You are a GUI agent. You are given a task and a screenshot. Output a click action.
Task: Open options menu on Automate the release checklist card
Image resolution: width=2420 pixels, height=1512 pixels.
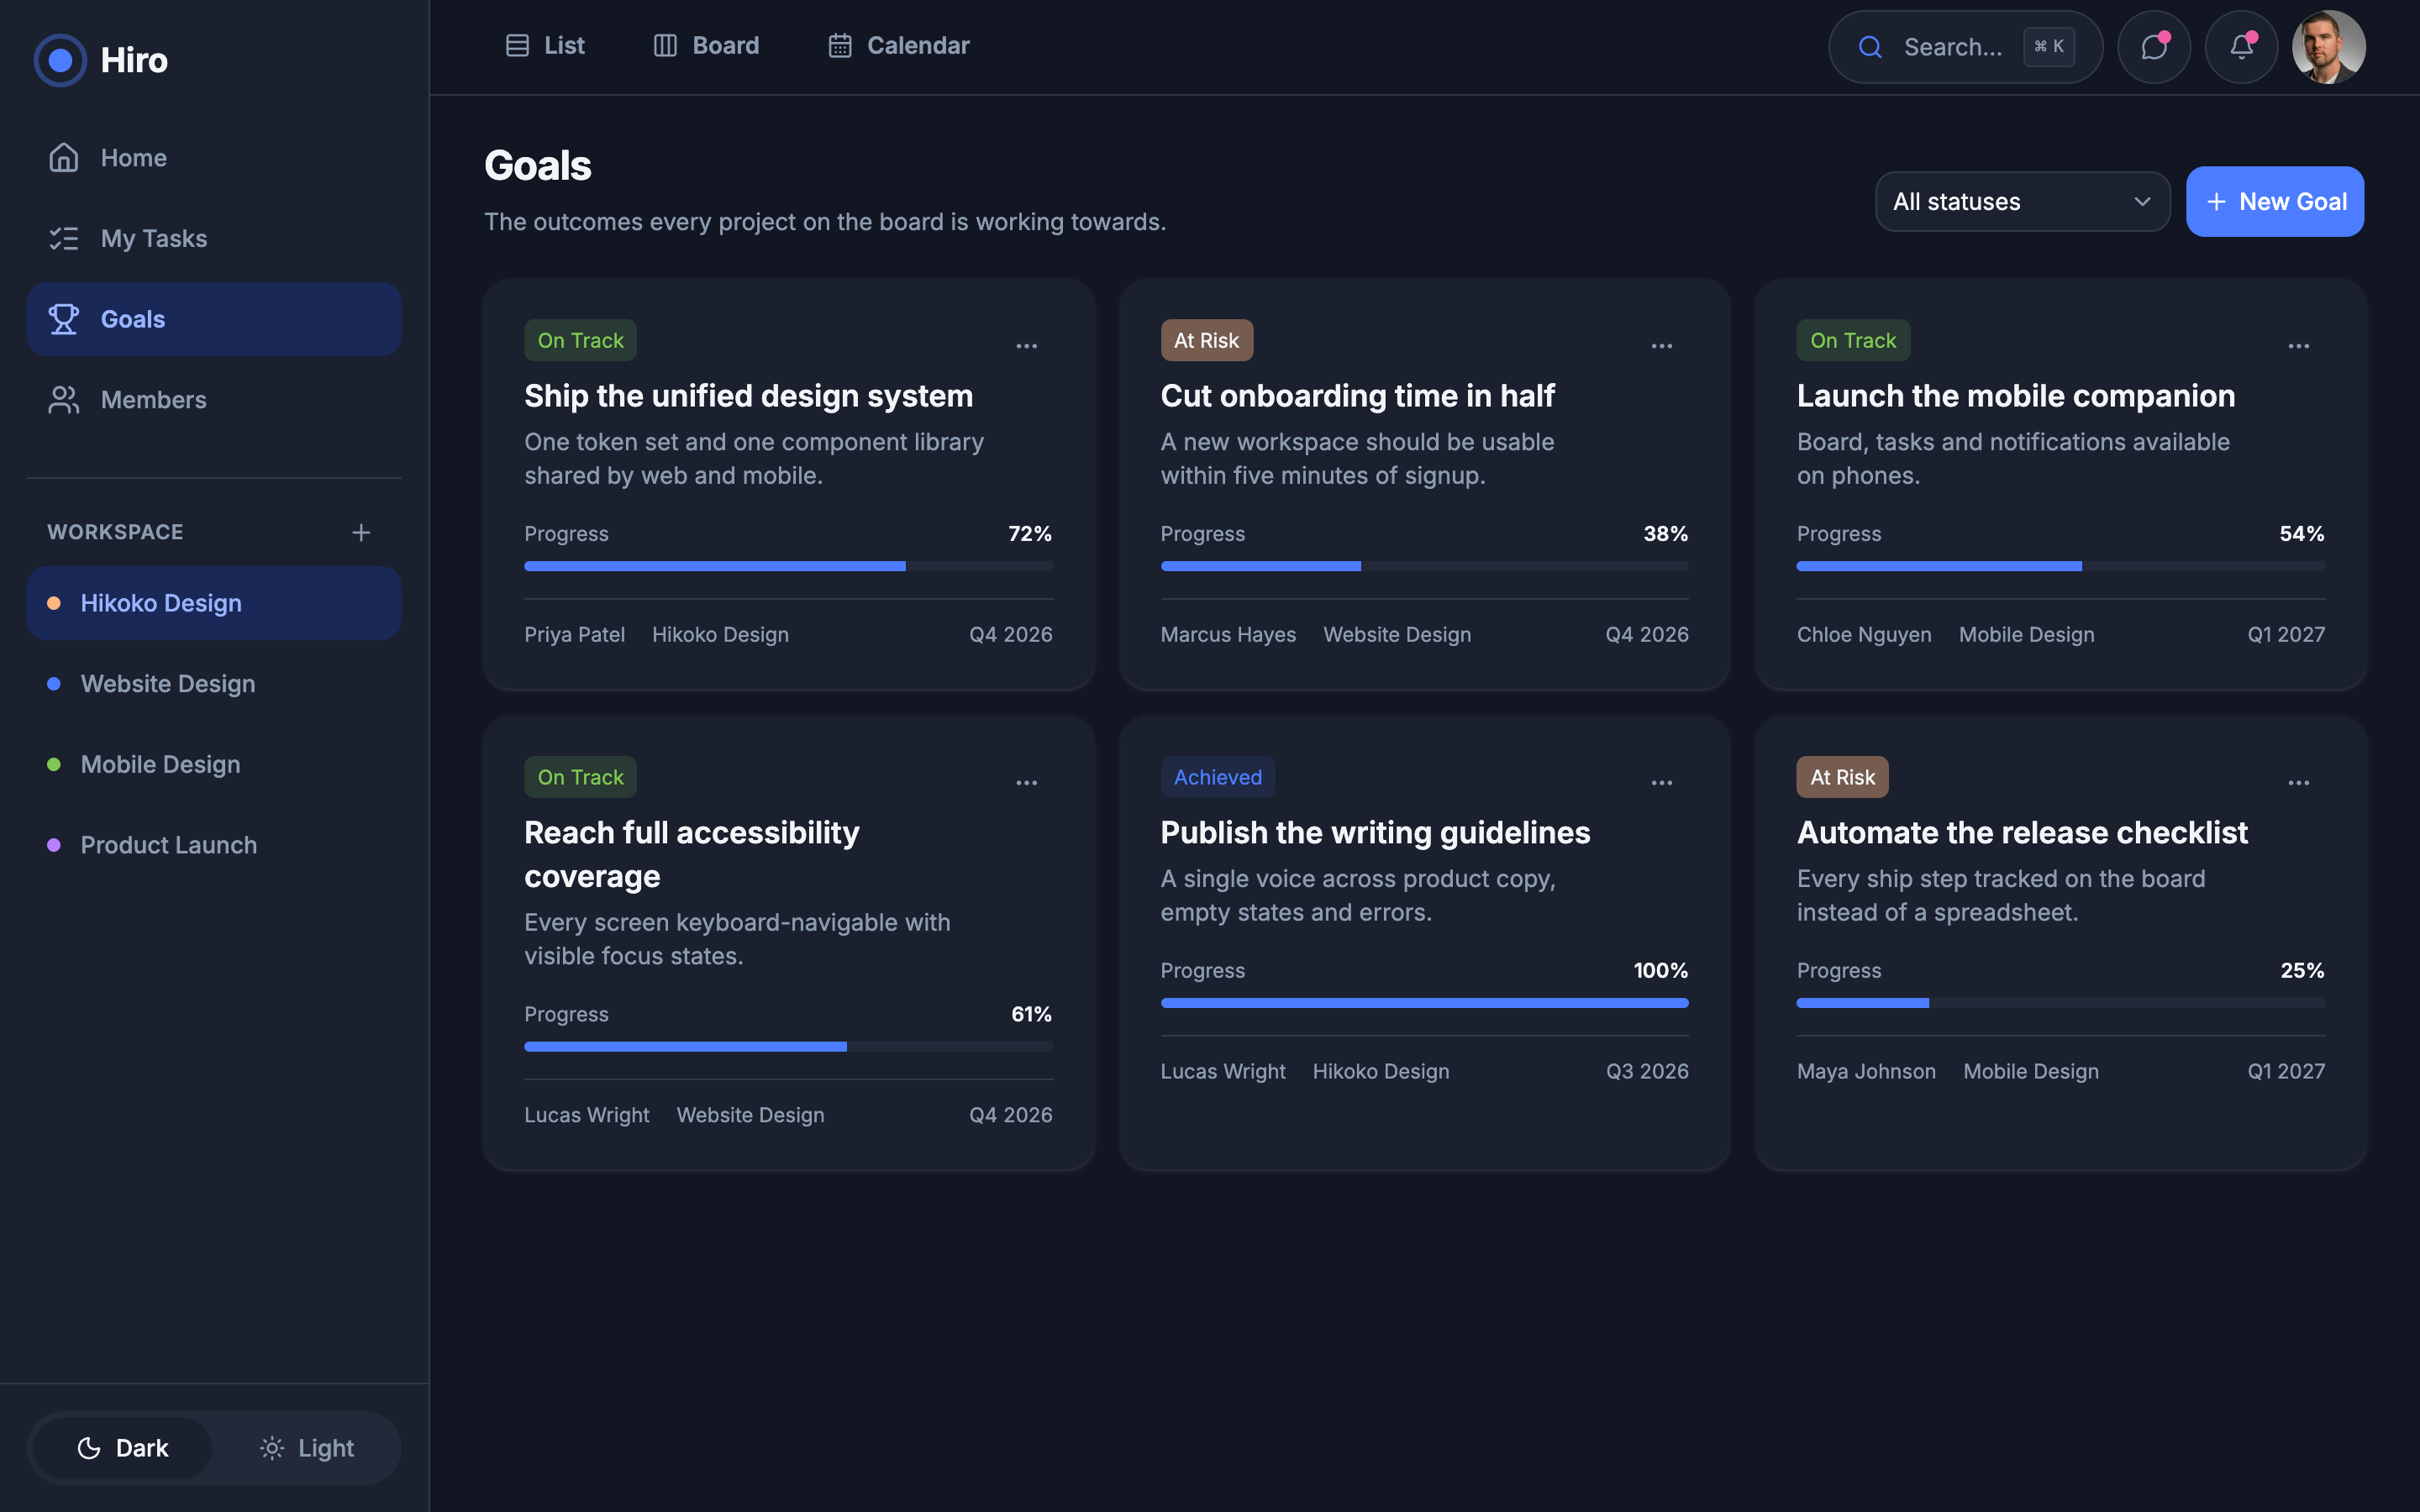coord(2298,783)
